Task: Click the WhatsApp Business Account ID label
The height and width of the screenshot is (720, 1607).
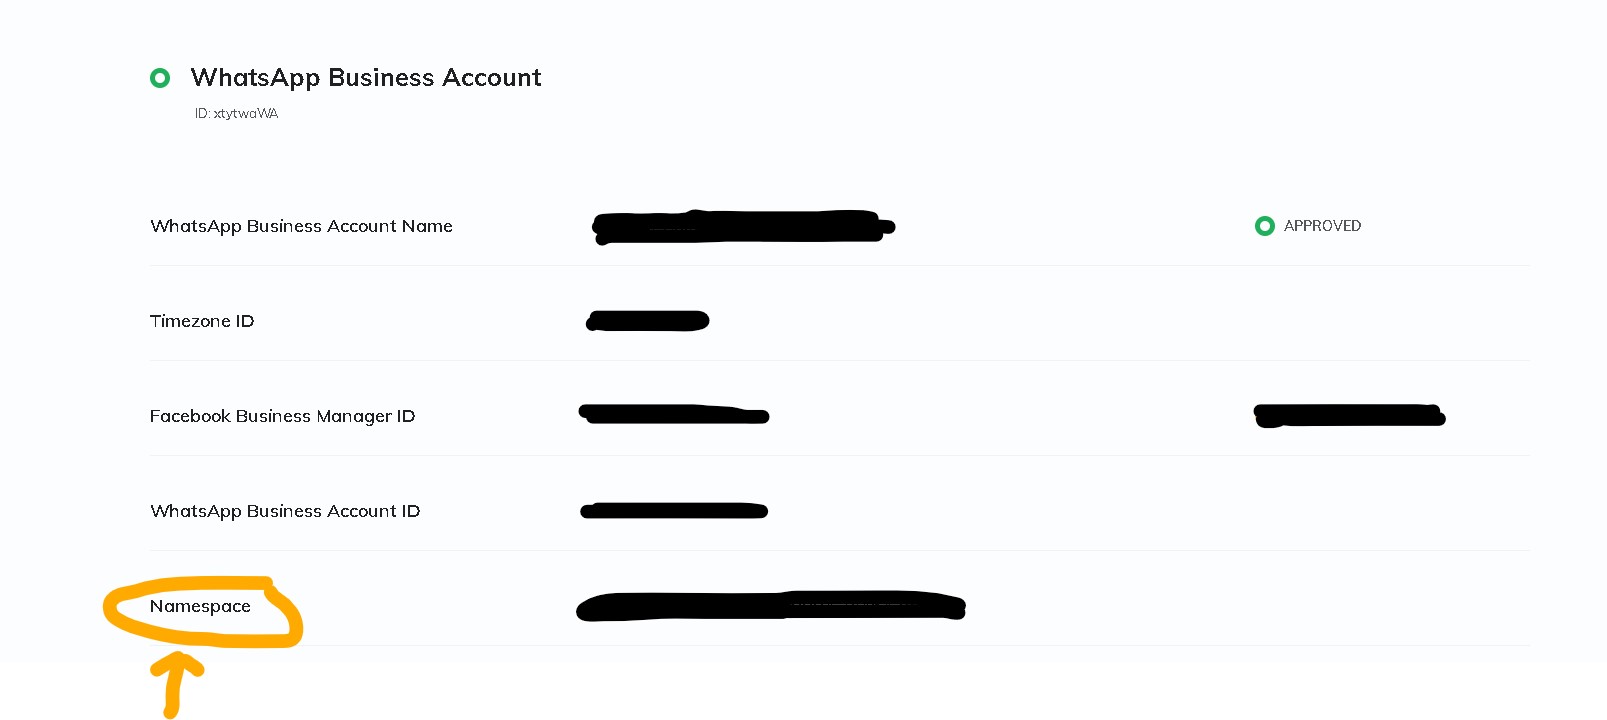Action: (x=285, y=511)
